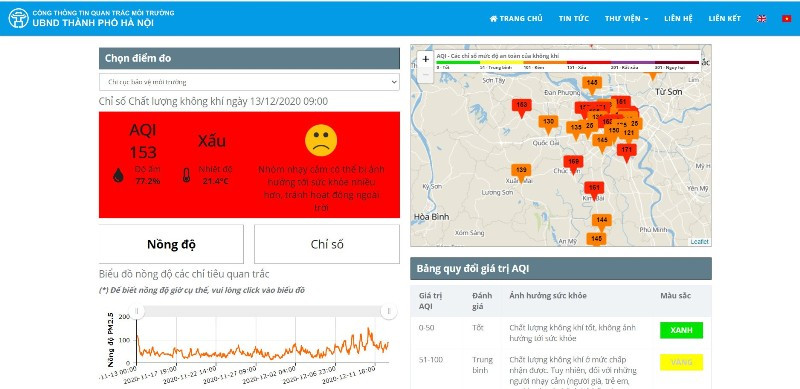800x389 pixels.
Task: Open the LIÊN HỆ contact page
Action: tap(678, 18)
